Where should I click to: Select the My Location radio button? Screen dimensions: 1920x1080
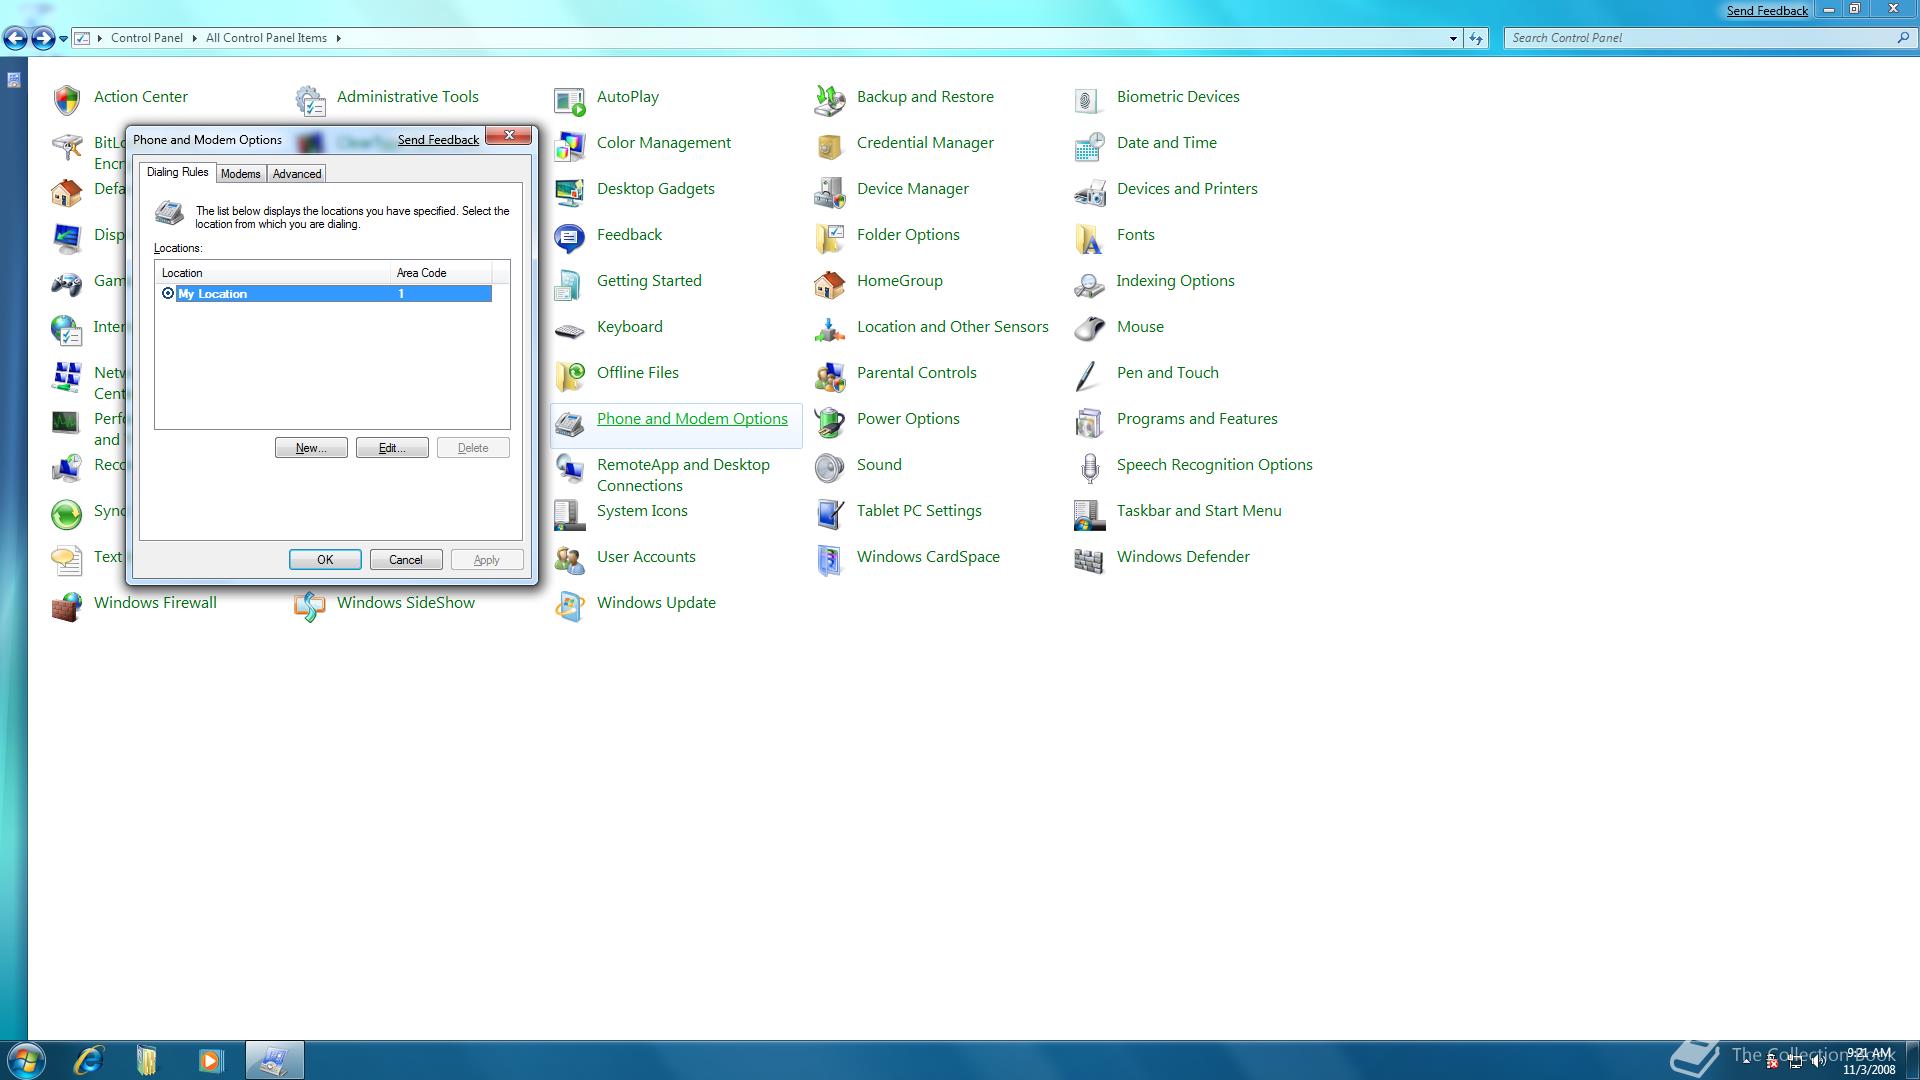(168, 294)
